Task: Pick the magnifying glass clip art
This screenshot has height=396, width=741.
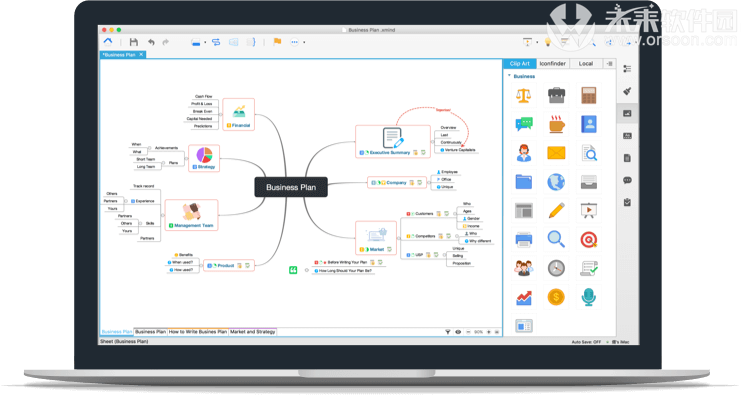Action: (556, 240)
